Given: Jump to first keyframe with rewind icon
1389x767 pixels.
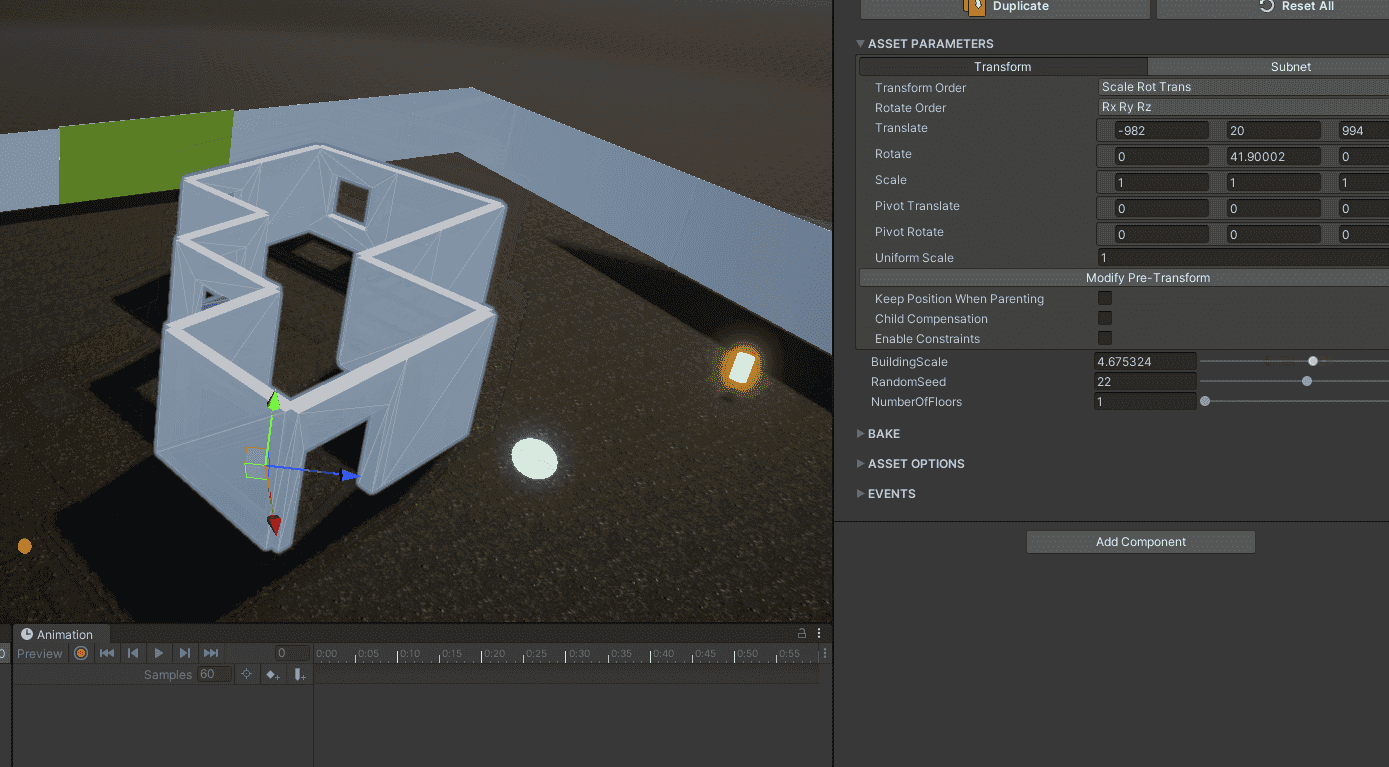Looking at the screenshot, I should [x=107, y=653].
